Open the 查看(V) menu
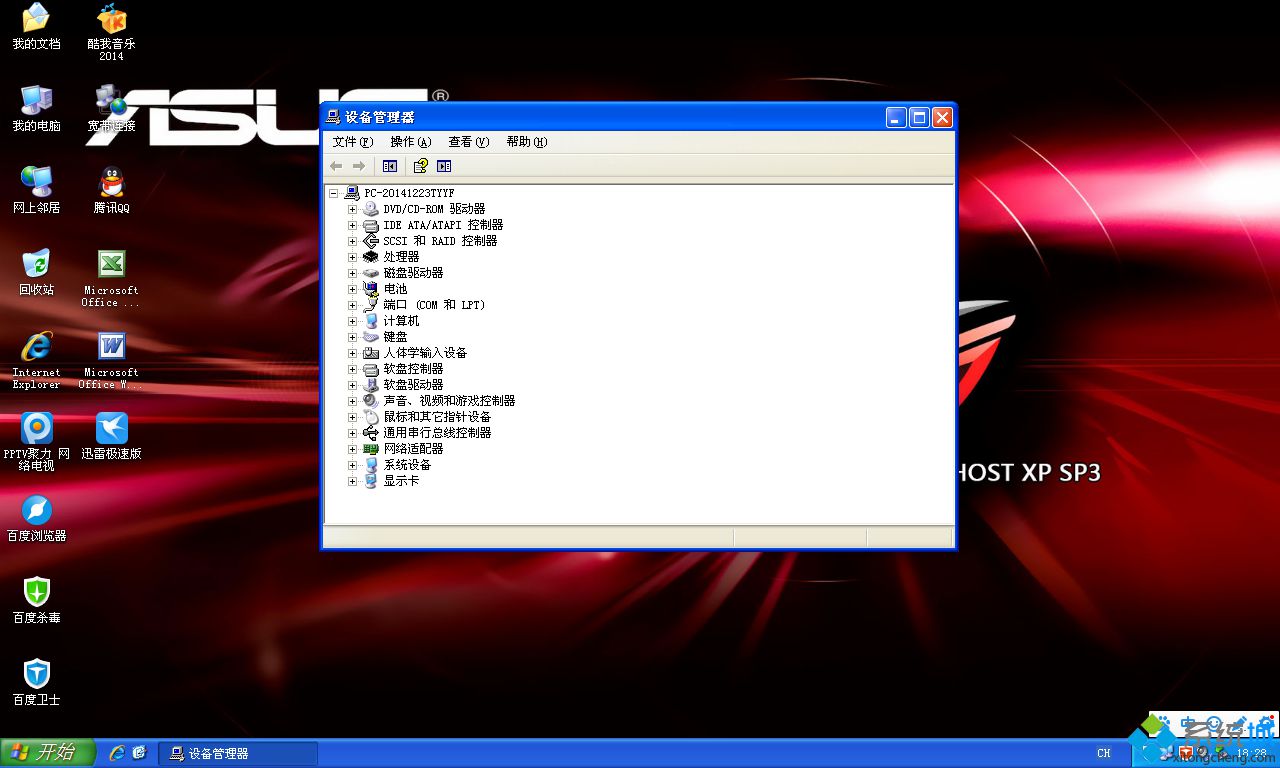This screenshot has width=1280, height=768. point(468,142)
